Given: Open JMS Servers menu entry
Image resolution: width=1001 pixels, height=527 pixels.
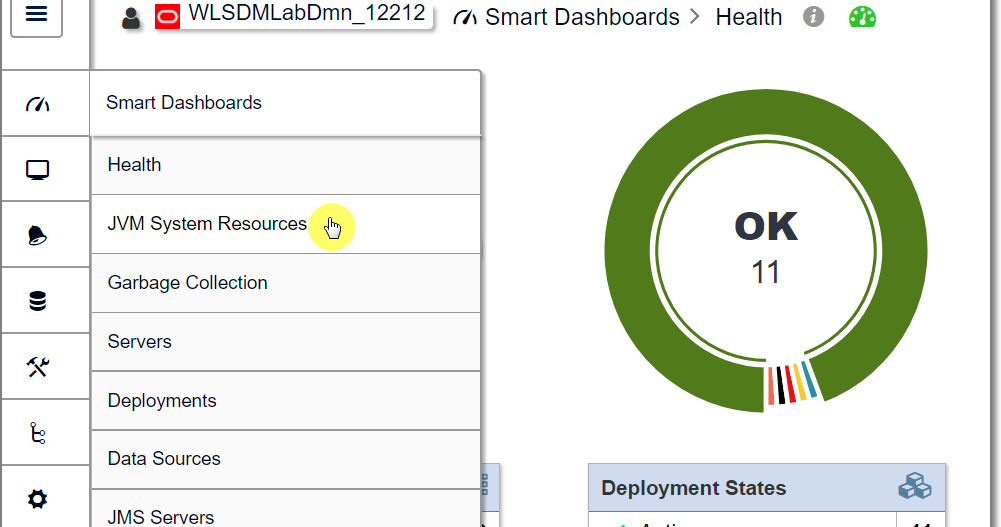Looking at the screenshot, I should tap(286, 510).
